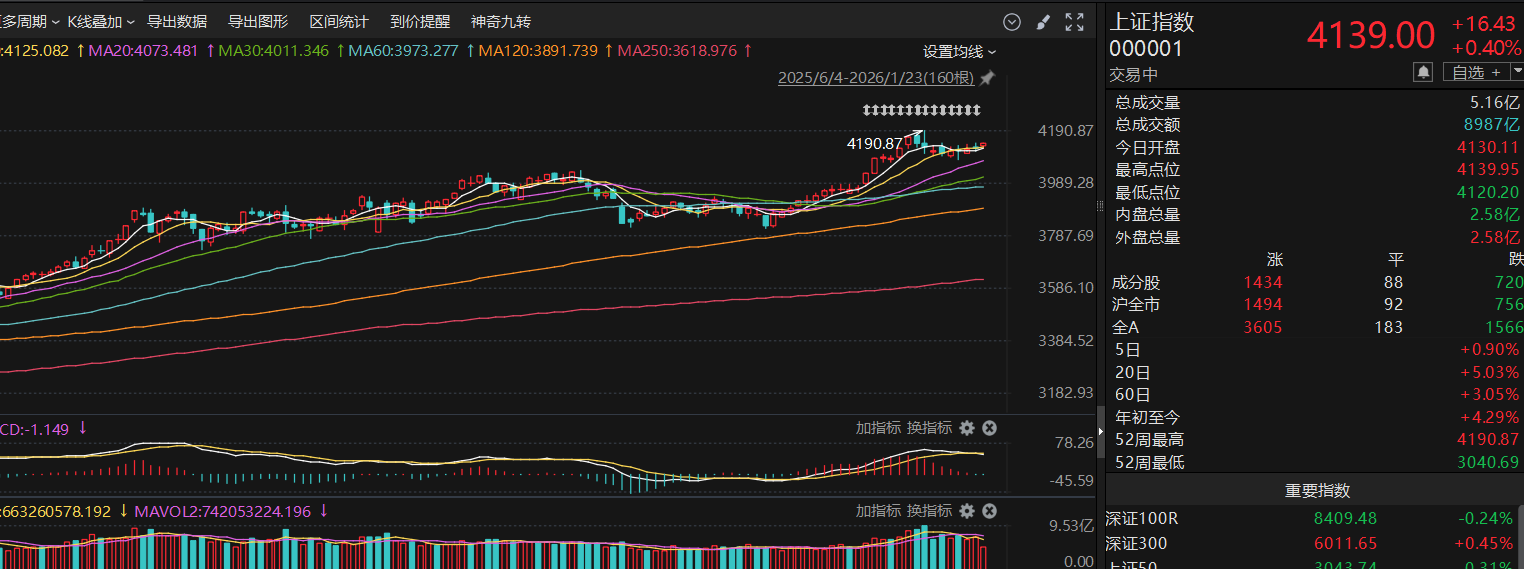The width and height of the screenshot is (1524, 569).
Task: Click the MA20:4073.481 legend label
Action: (x=144, y=50)
